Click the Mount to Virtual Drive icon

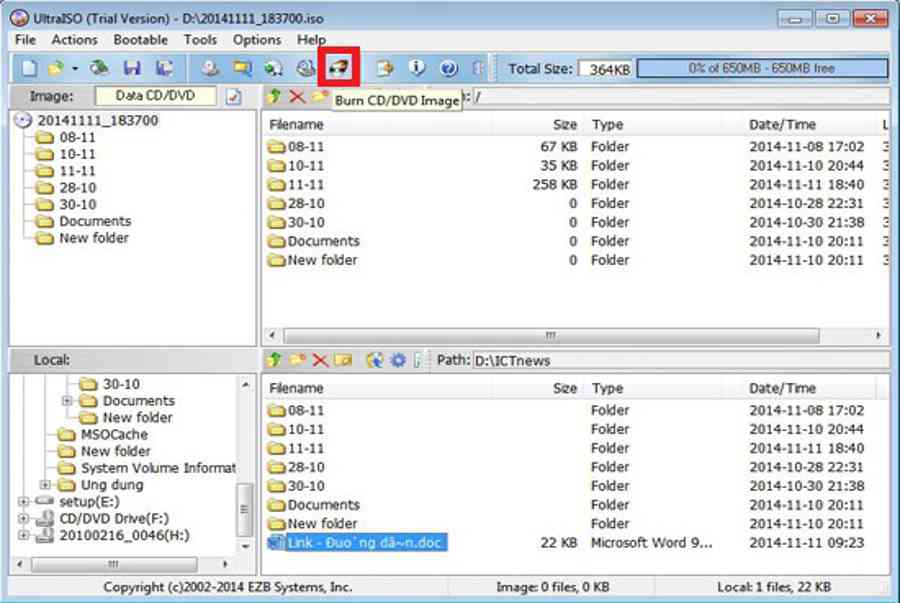(305, 68)
